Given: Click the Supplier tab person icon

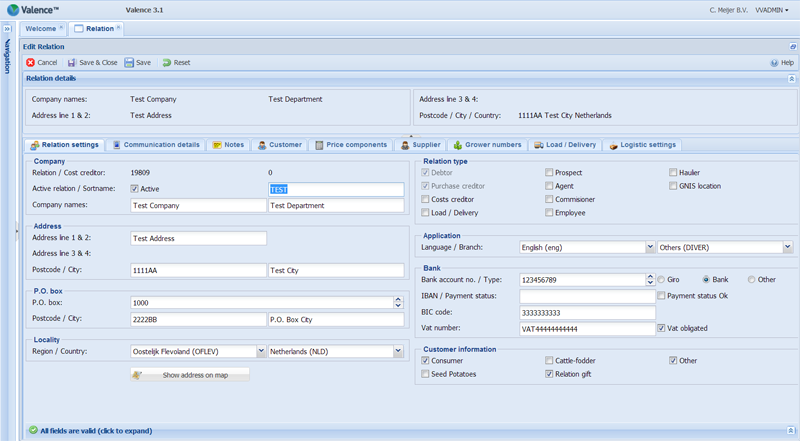Looking at the screenshot, I should pyautogui.click(x=405, y=145).
